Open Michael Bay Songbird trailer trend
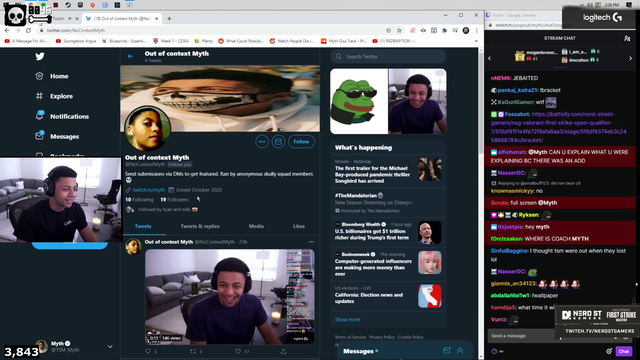Image resolution: width=640 pixels, height=360 pixels. tap(388, 171)
